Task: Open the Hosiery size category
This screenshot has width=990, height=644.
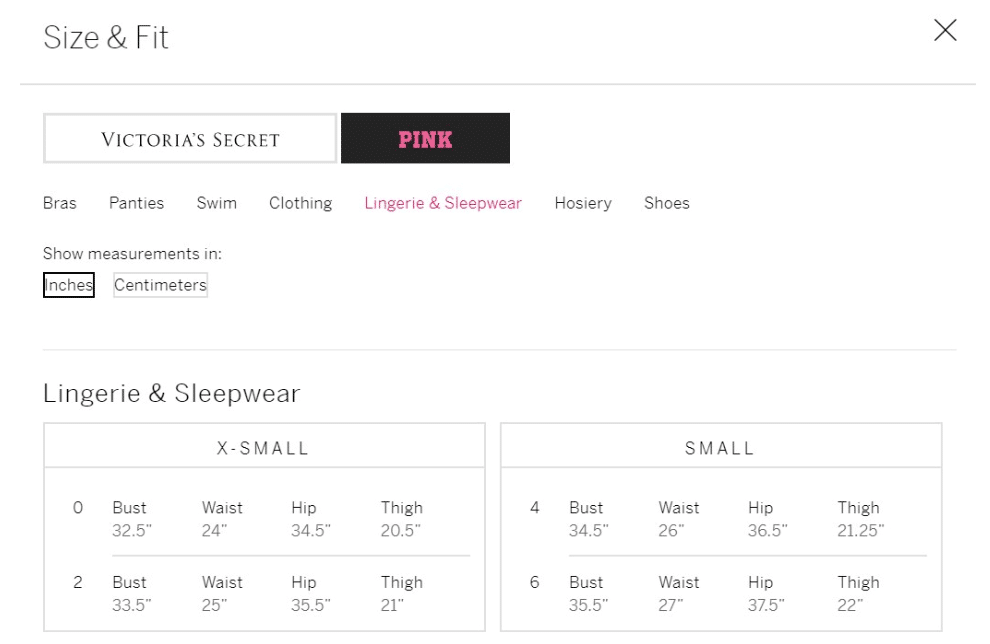Action: pyautogui.click(x=583, y=203)
